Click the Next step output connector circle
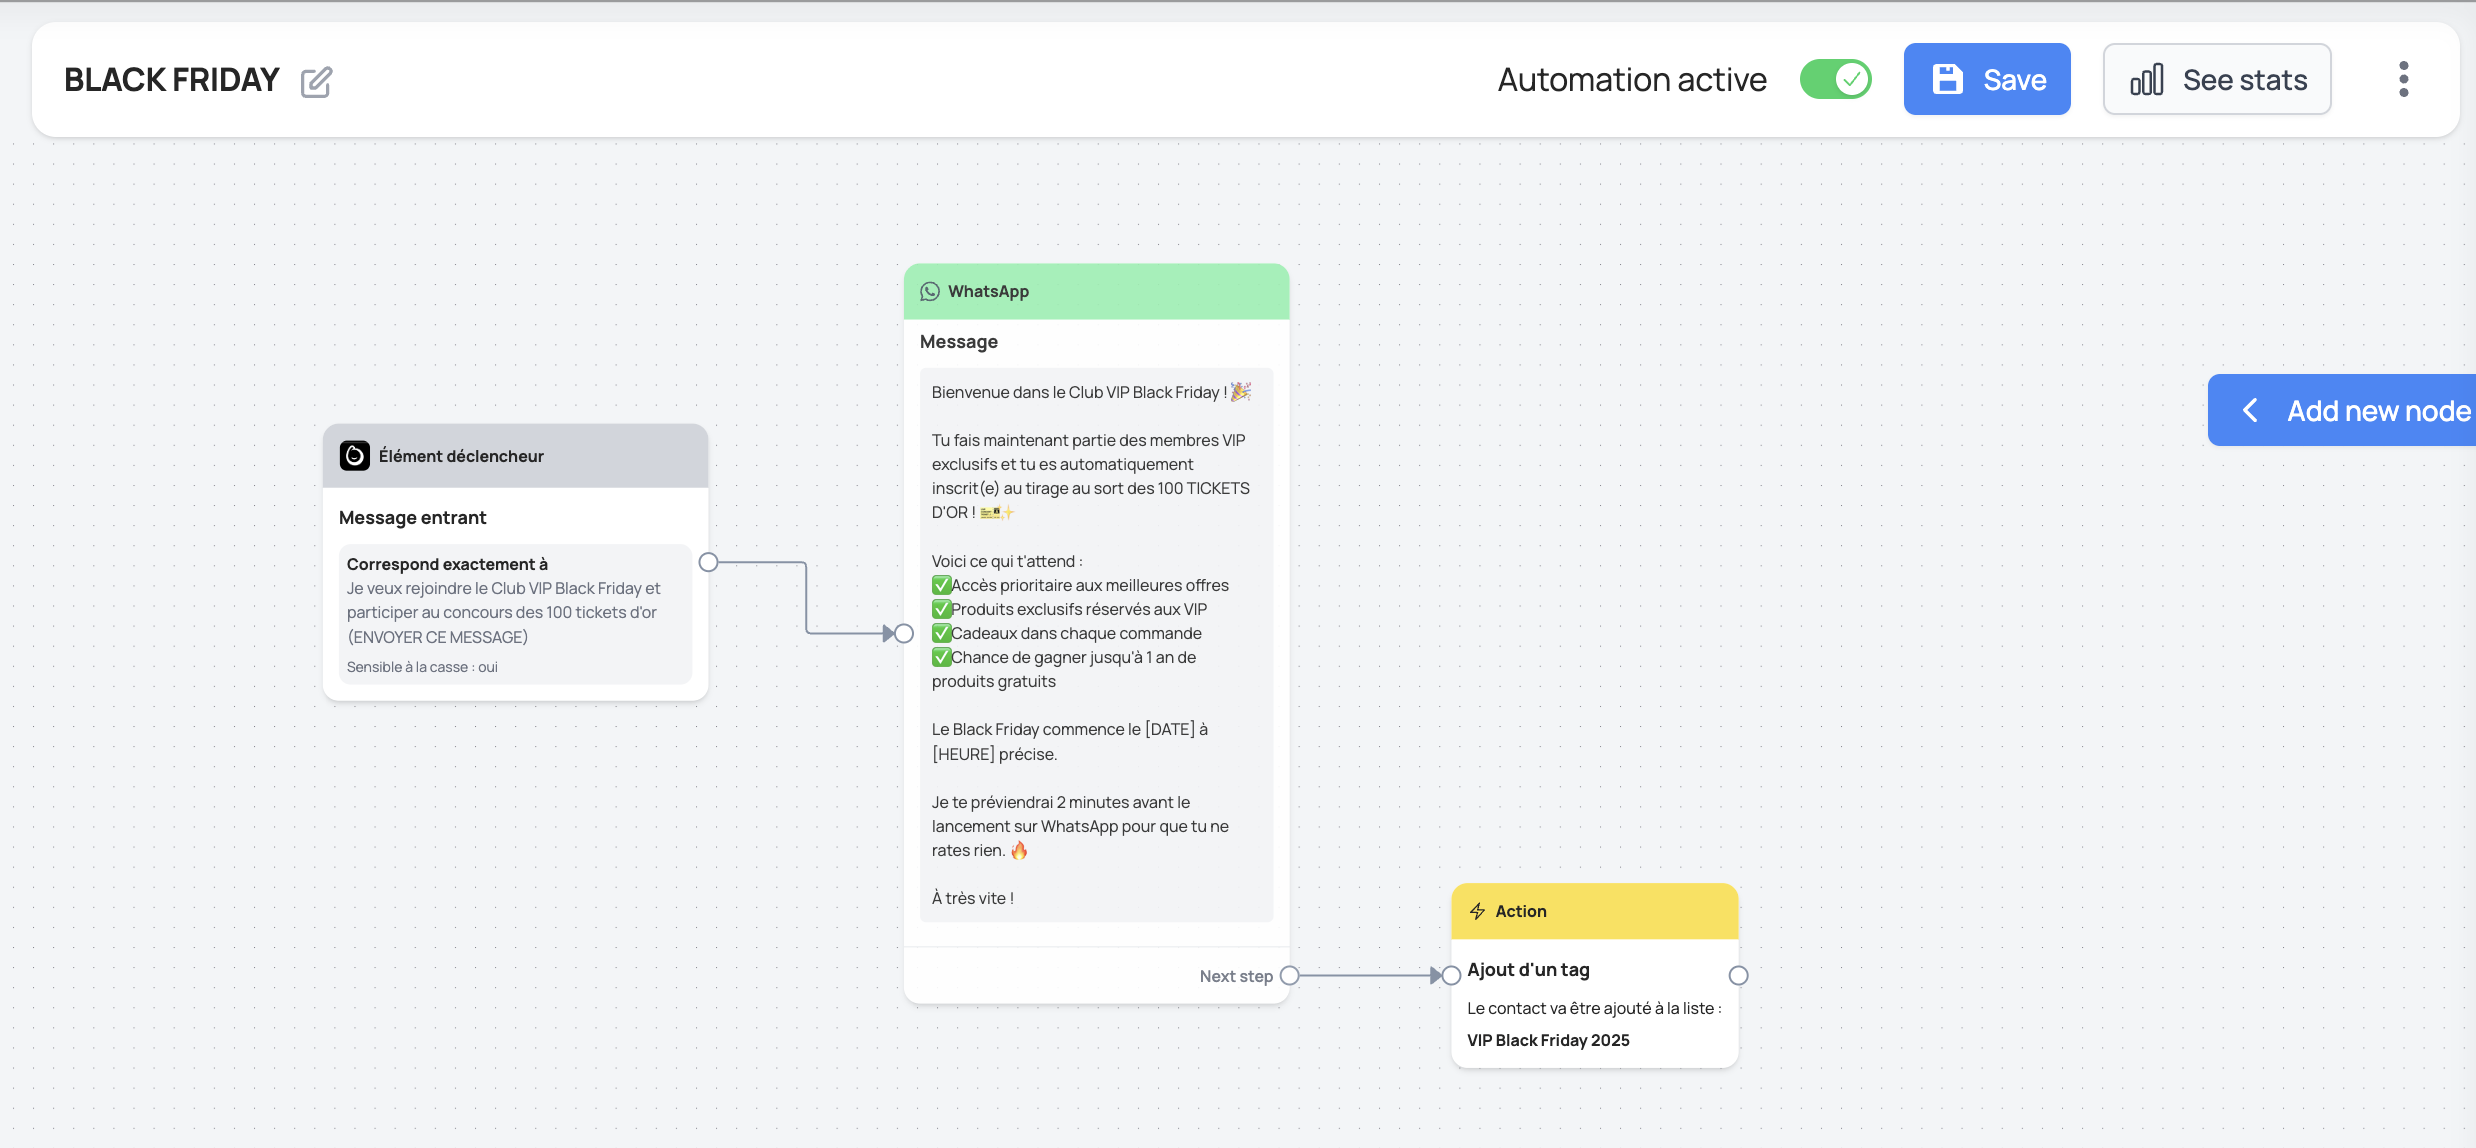Screen dimensions: 2476x1148 click(1290, 975)
